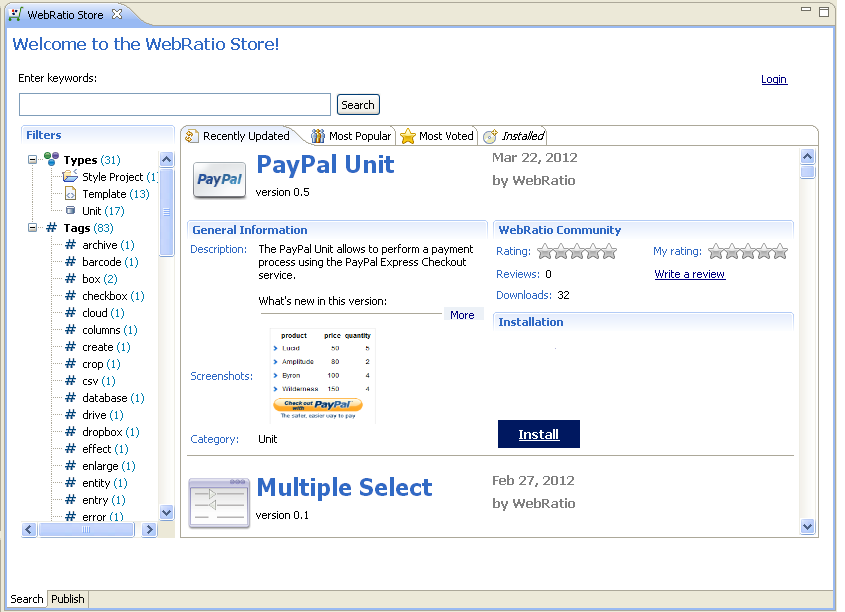Switch to the Most Popular tab

click(352, 136)
